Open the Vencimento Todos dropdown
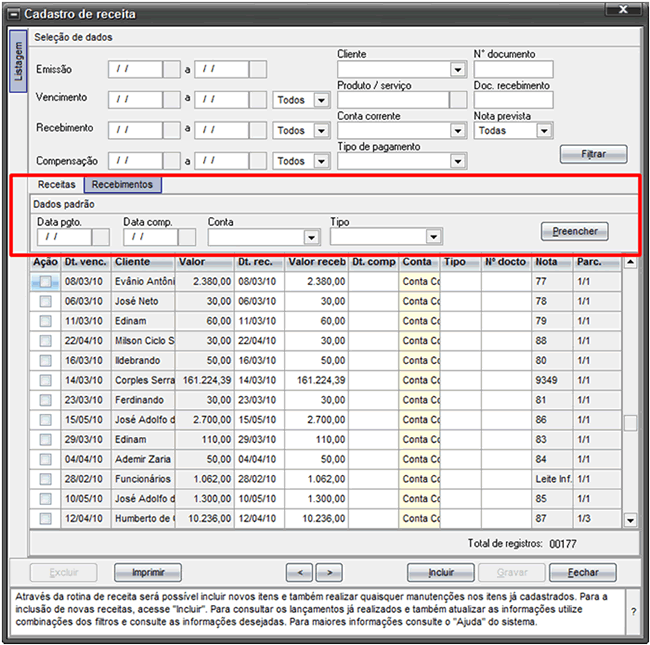 click(x=321, y=100)
